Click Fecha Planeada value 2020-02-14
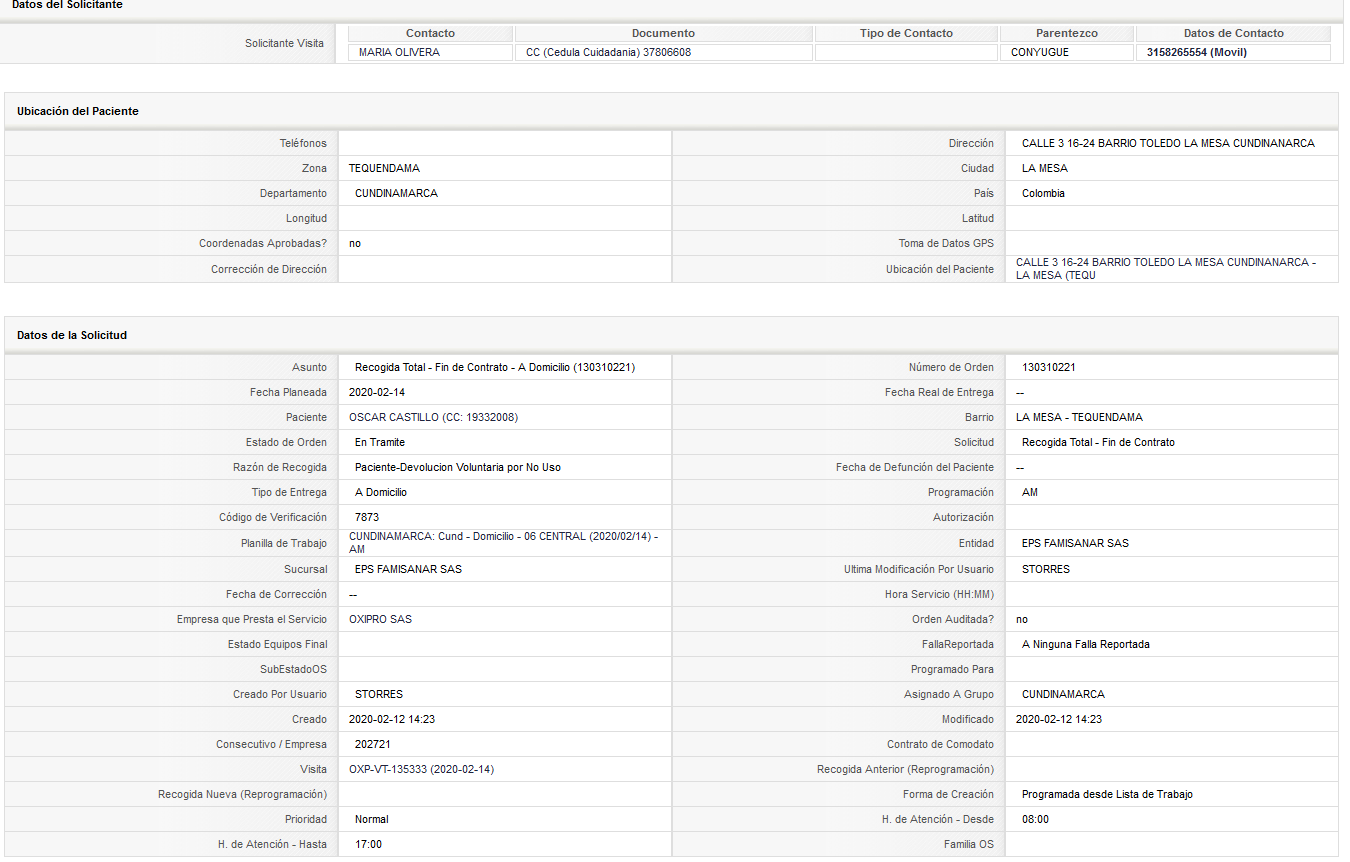The image size is (1350, 862). point(379,392)
